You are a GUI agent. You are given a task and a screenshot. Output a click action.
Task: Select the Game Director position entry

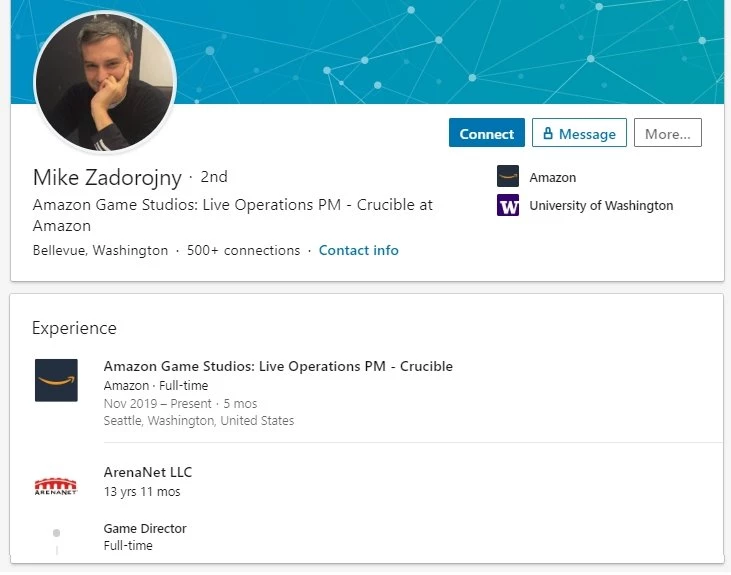(x=145, y=529)
